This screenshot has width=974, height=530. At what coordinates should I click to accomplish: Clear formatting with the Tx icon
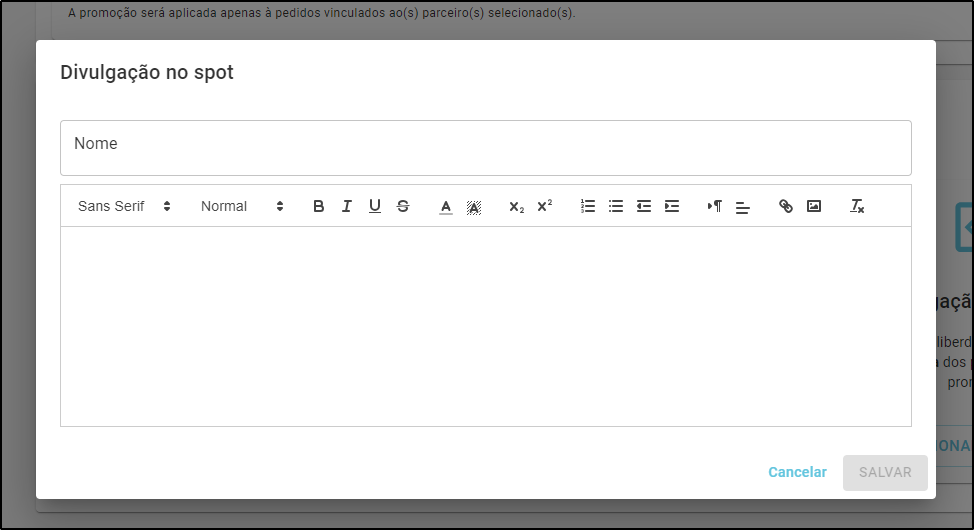[x=857, y=206]
